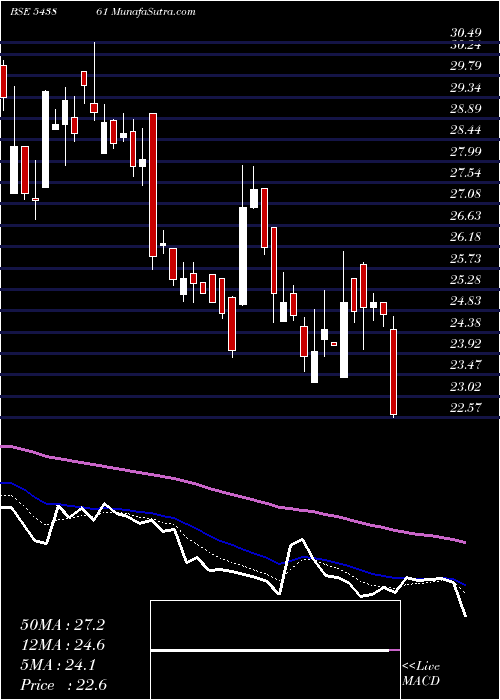This screenshot has width=500, height=700.
Task: Click the 25.28 price axis label
Action: (x=466, y=279)
